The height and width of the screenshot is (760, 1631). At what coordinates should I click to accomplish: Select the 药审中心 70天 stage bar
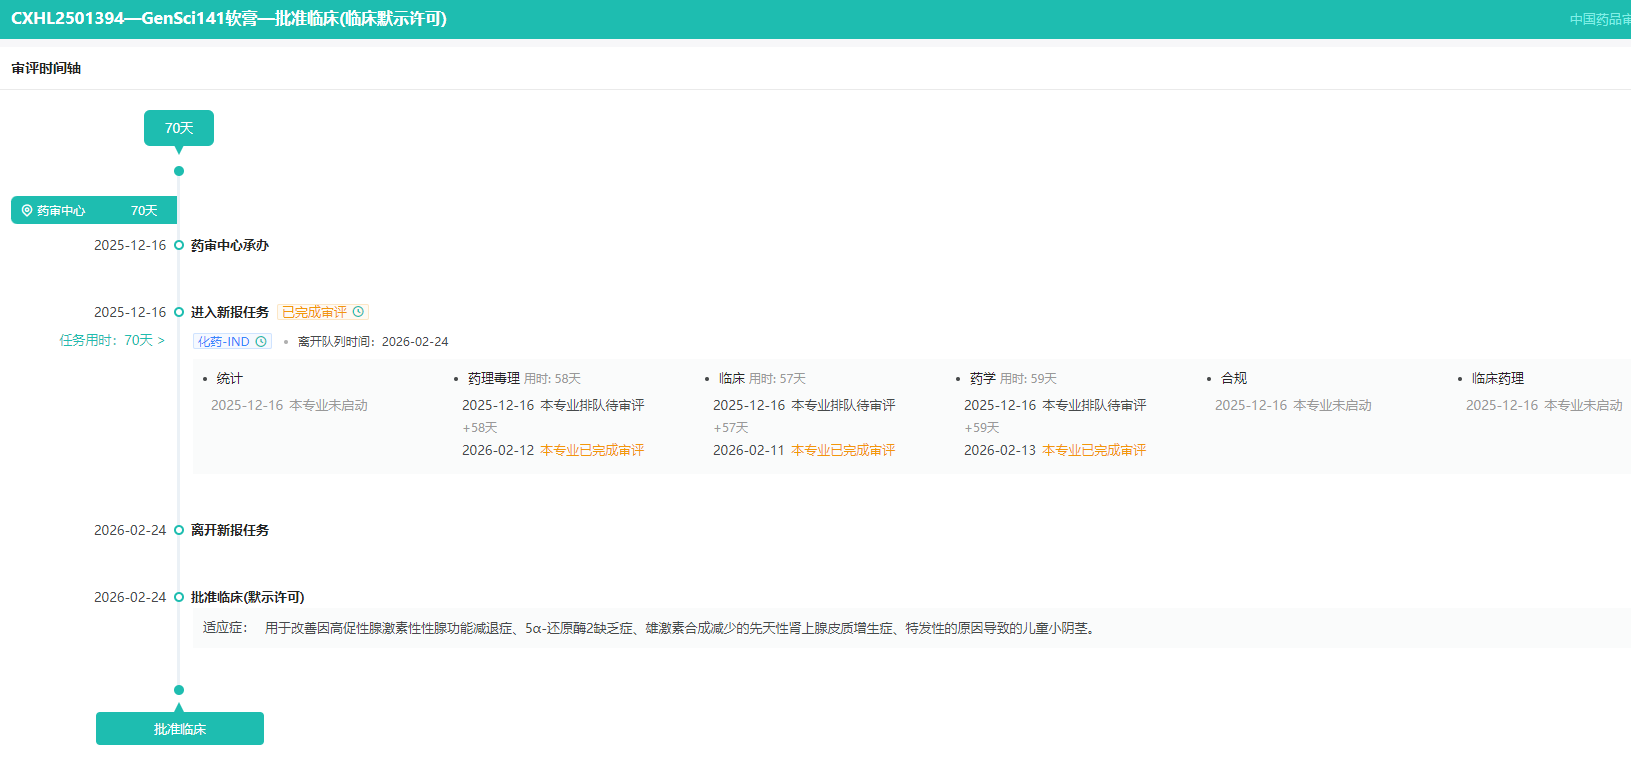(x=94, y=210)
